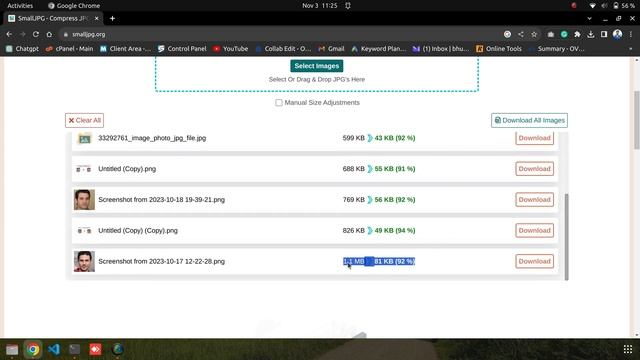
Task: Open the Client Area bookmark
Action: tap(125, 49)
